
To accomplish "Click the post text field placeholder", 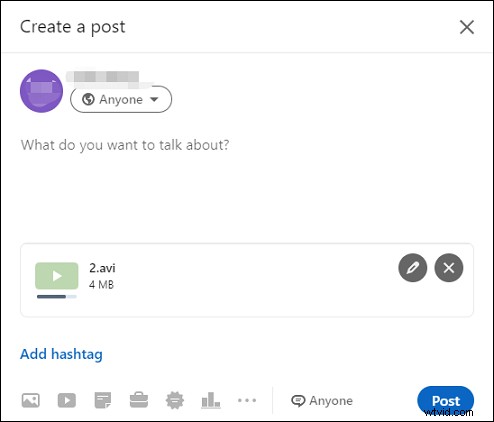I will point(125,145).
